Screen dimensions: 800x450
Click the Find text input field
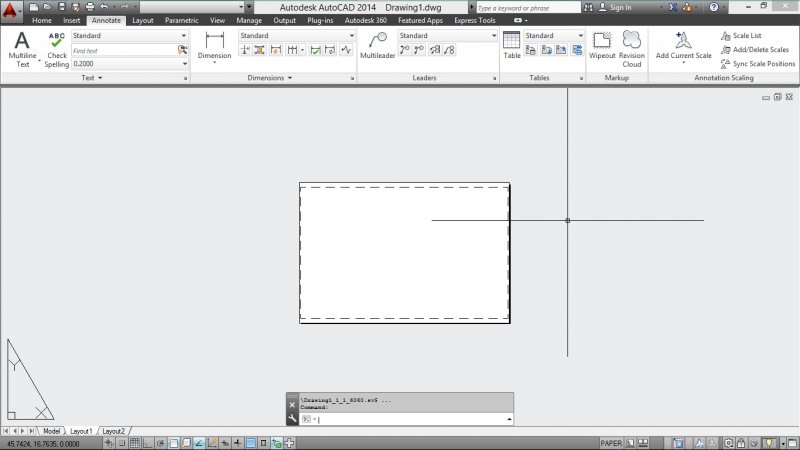coord(122,50)
